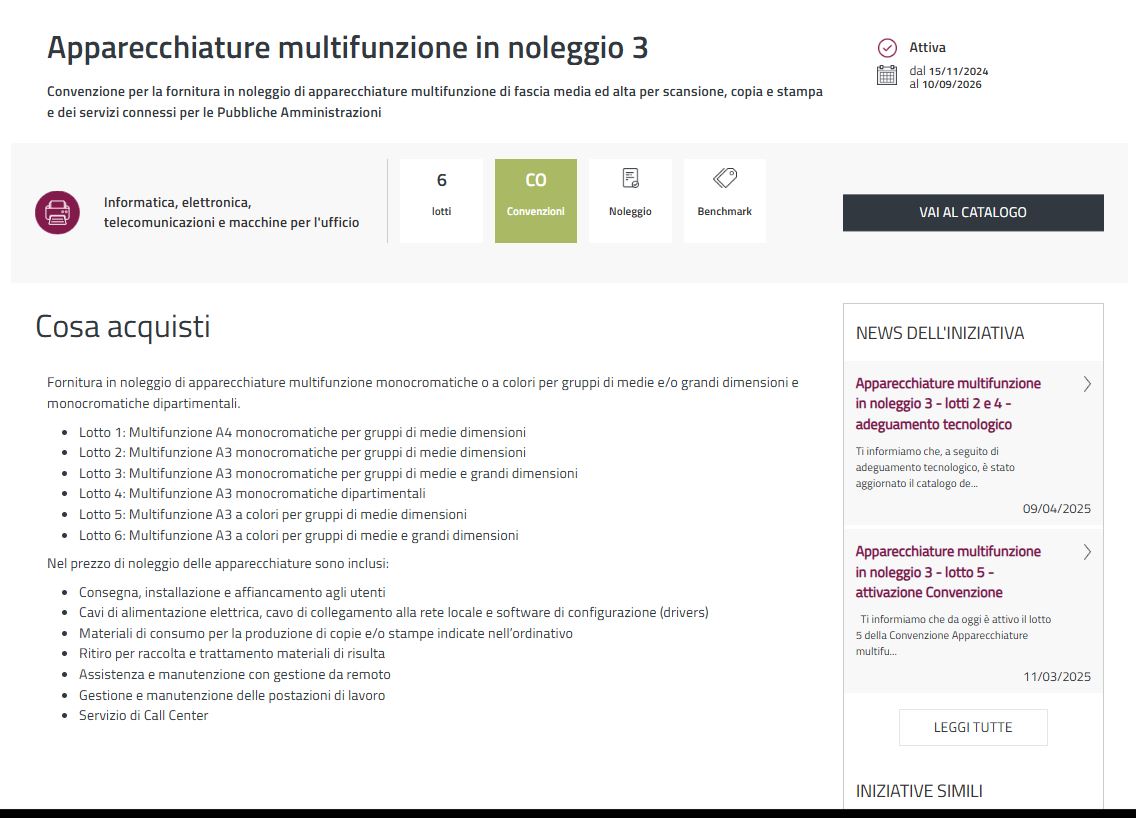
Task: Click the NEWS DELL'INIZIATIVA panel header
Action: pyautogui.click(x=939, y=333)
